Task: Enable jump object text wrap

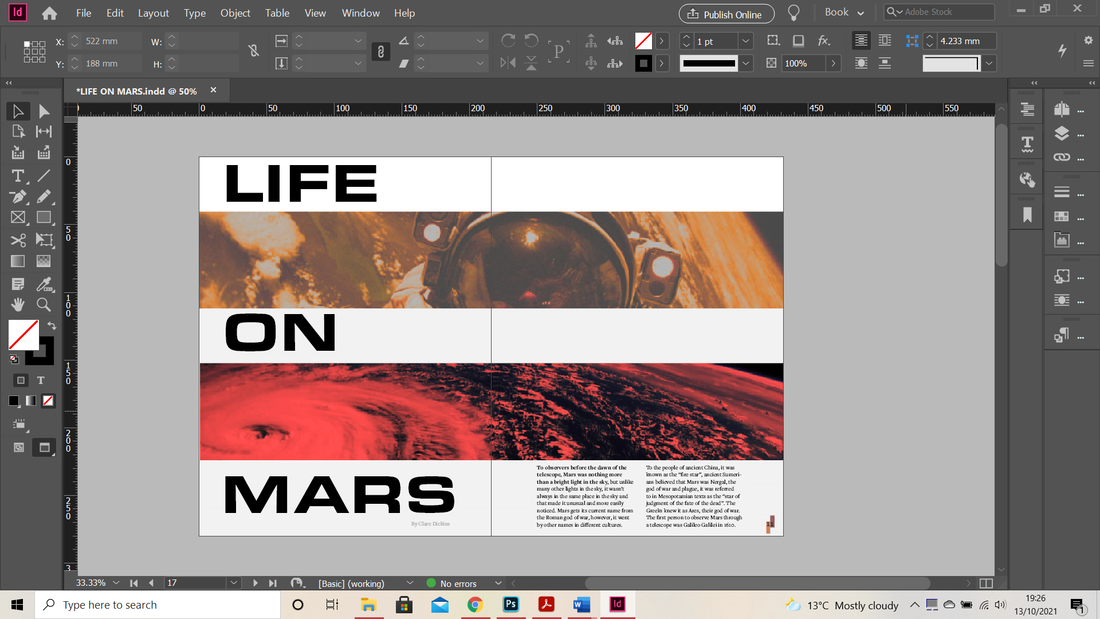Action: pyautogui.click(x=885, y=63)
